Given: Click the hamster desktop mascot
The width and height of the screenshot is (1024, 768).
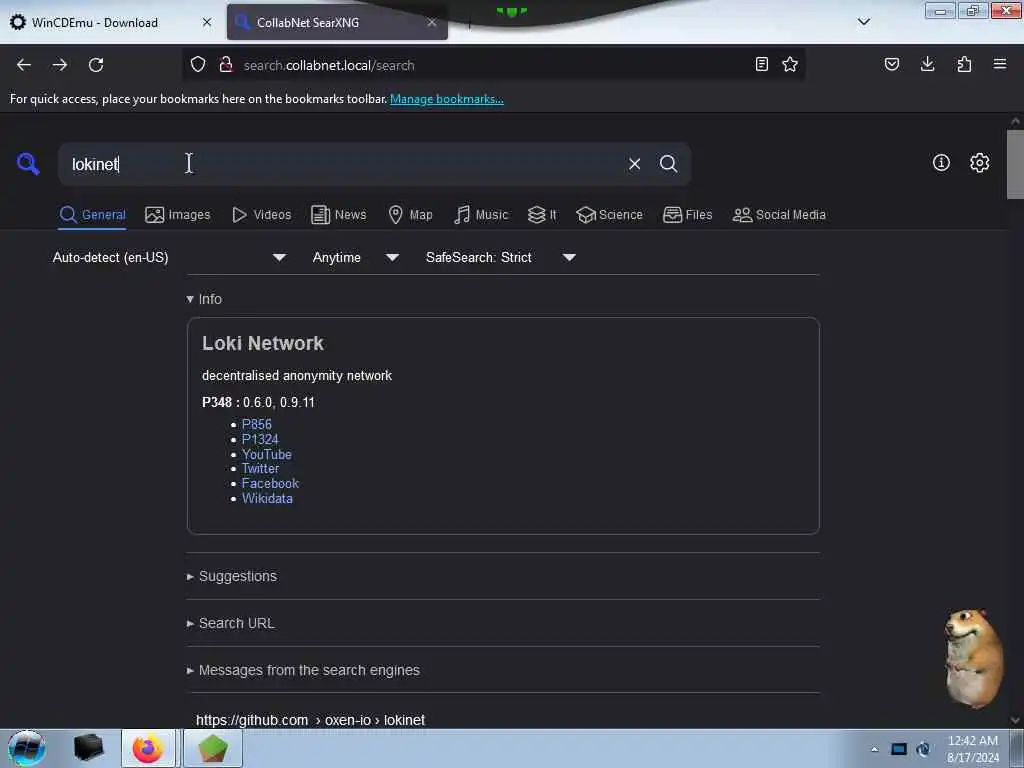Looking at the screenshot, I should 973,658.
